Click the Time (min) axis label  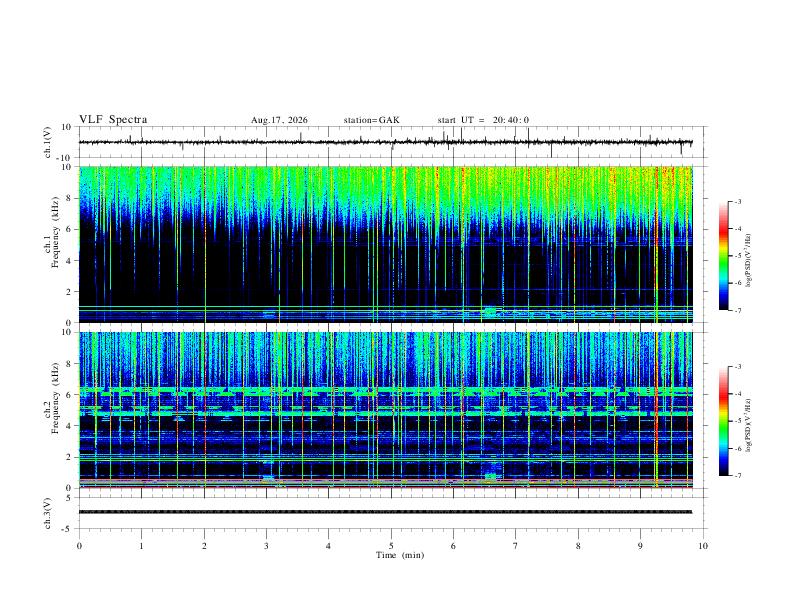click(x=400, y=555)
